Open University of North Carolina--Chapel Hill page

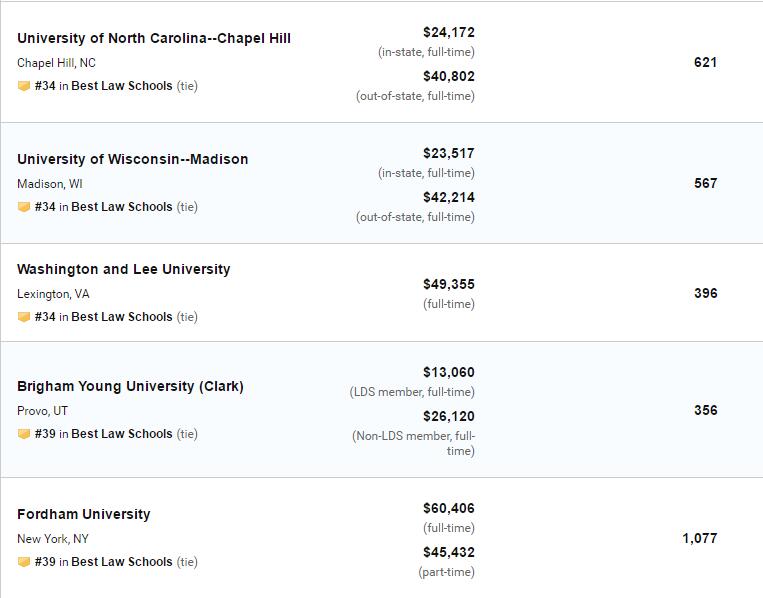[154, 38]
